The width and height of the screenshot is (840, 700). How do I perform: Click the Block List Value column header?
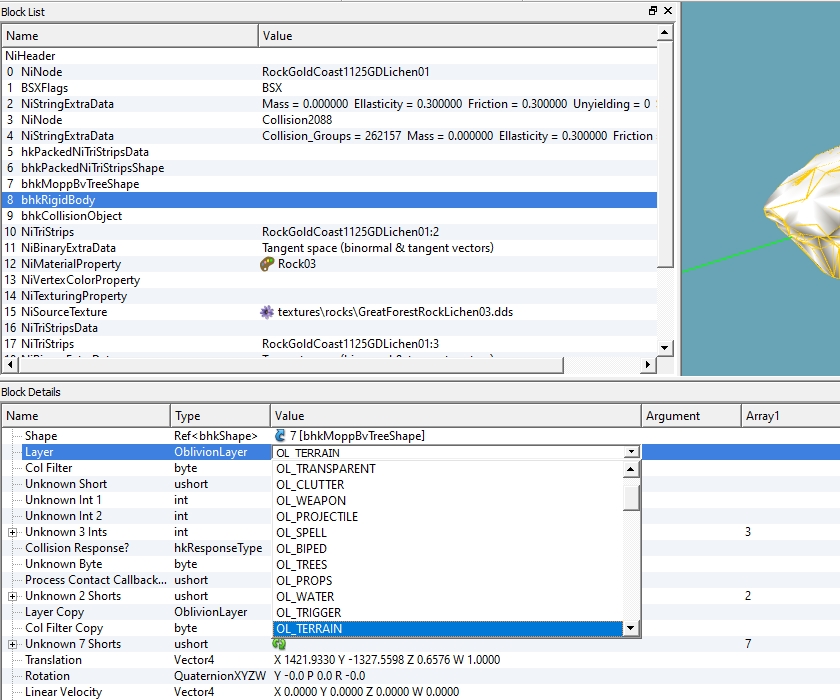click(458, 36)
